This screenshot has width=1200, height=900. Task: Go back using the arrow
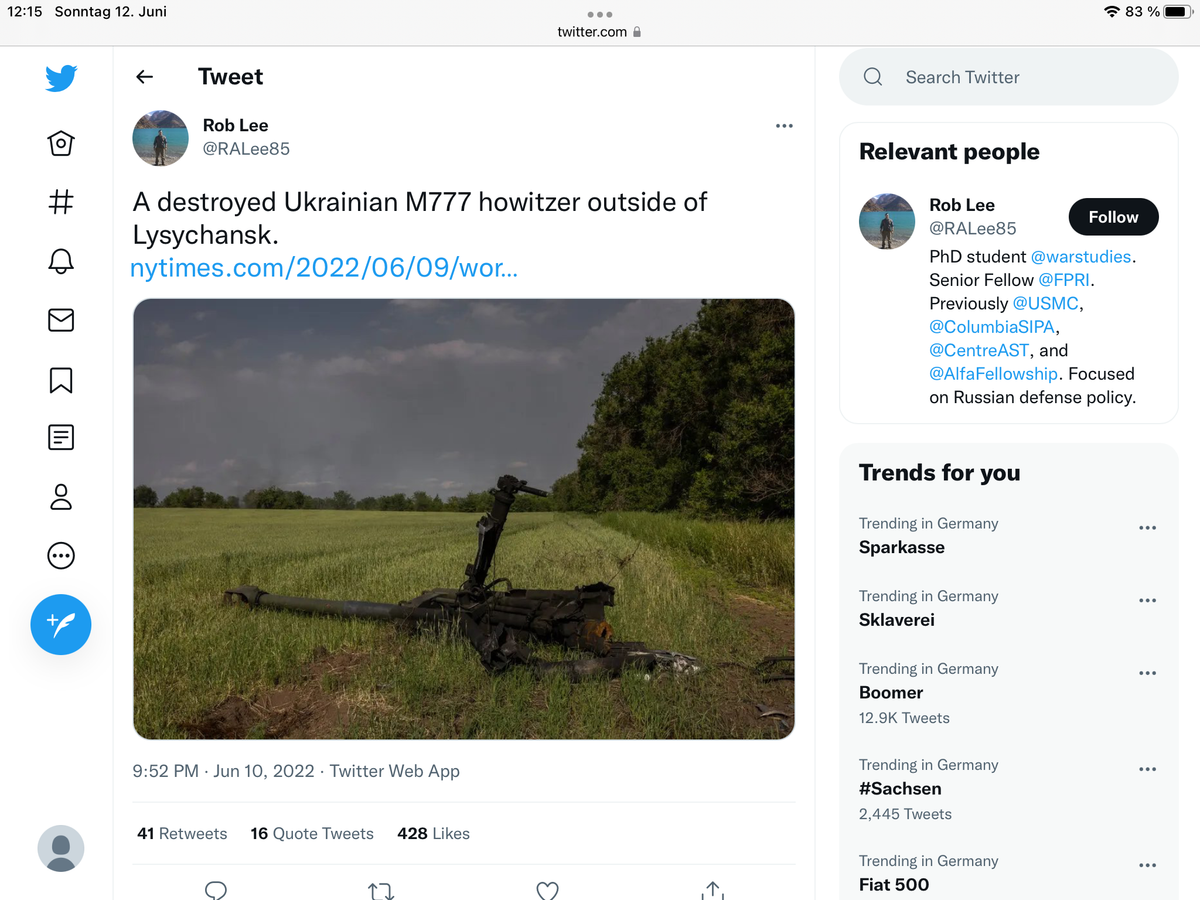pos(145,77)
